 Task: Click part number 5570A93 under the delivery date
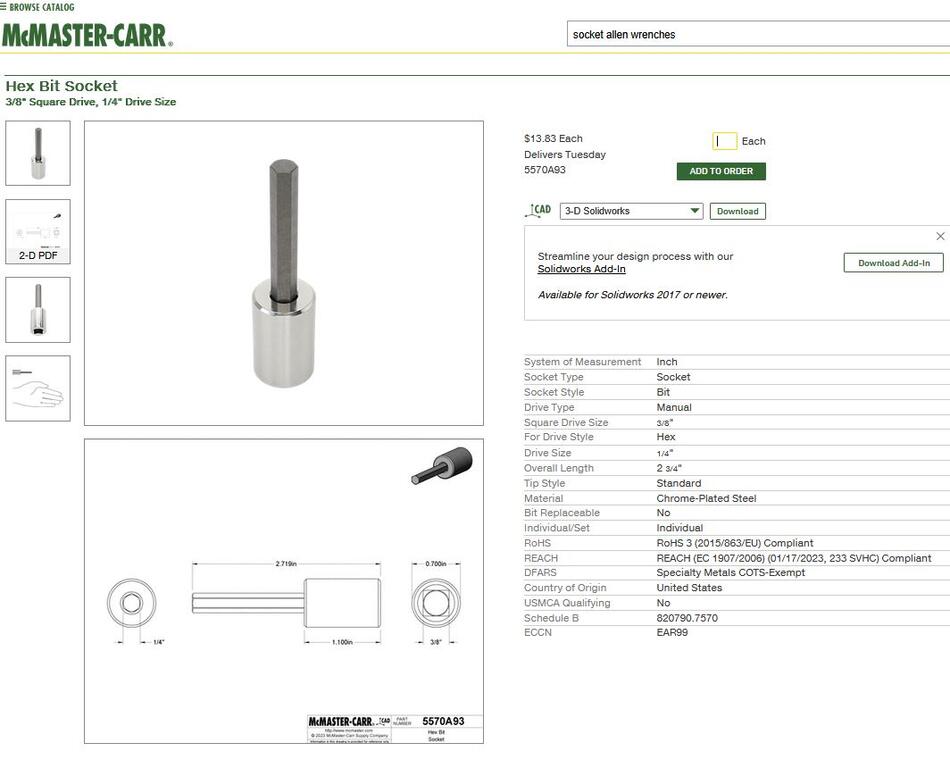[544, 170]
